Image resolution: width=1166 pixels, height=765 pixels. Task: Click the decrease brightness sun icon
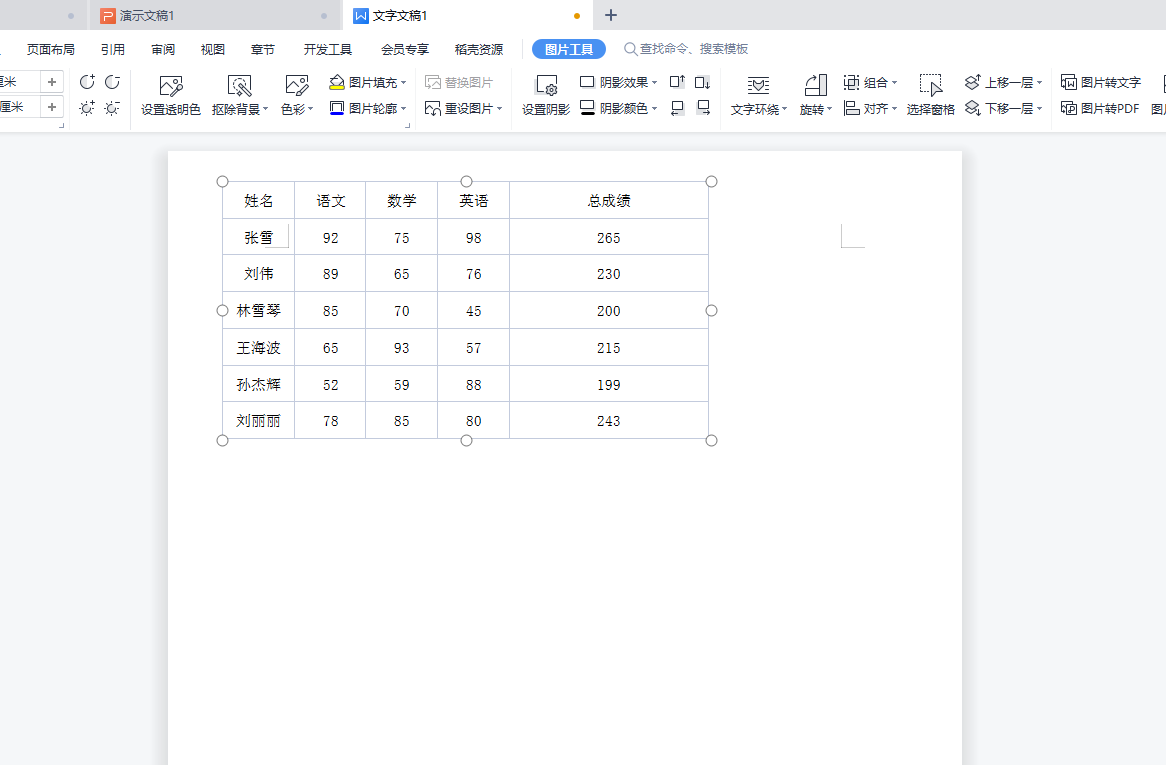click(x=112, y=108)
